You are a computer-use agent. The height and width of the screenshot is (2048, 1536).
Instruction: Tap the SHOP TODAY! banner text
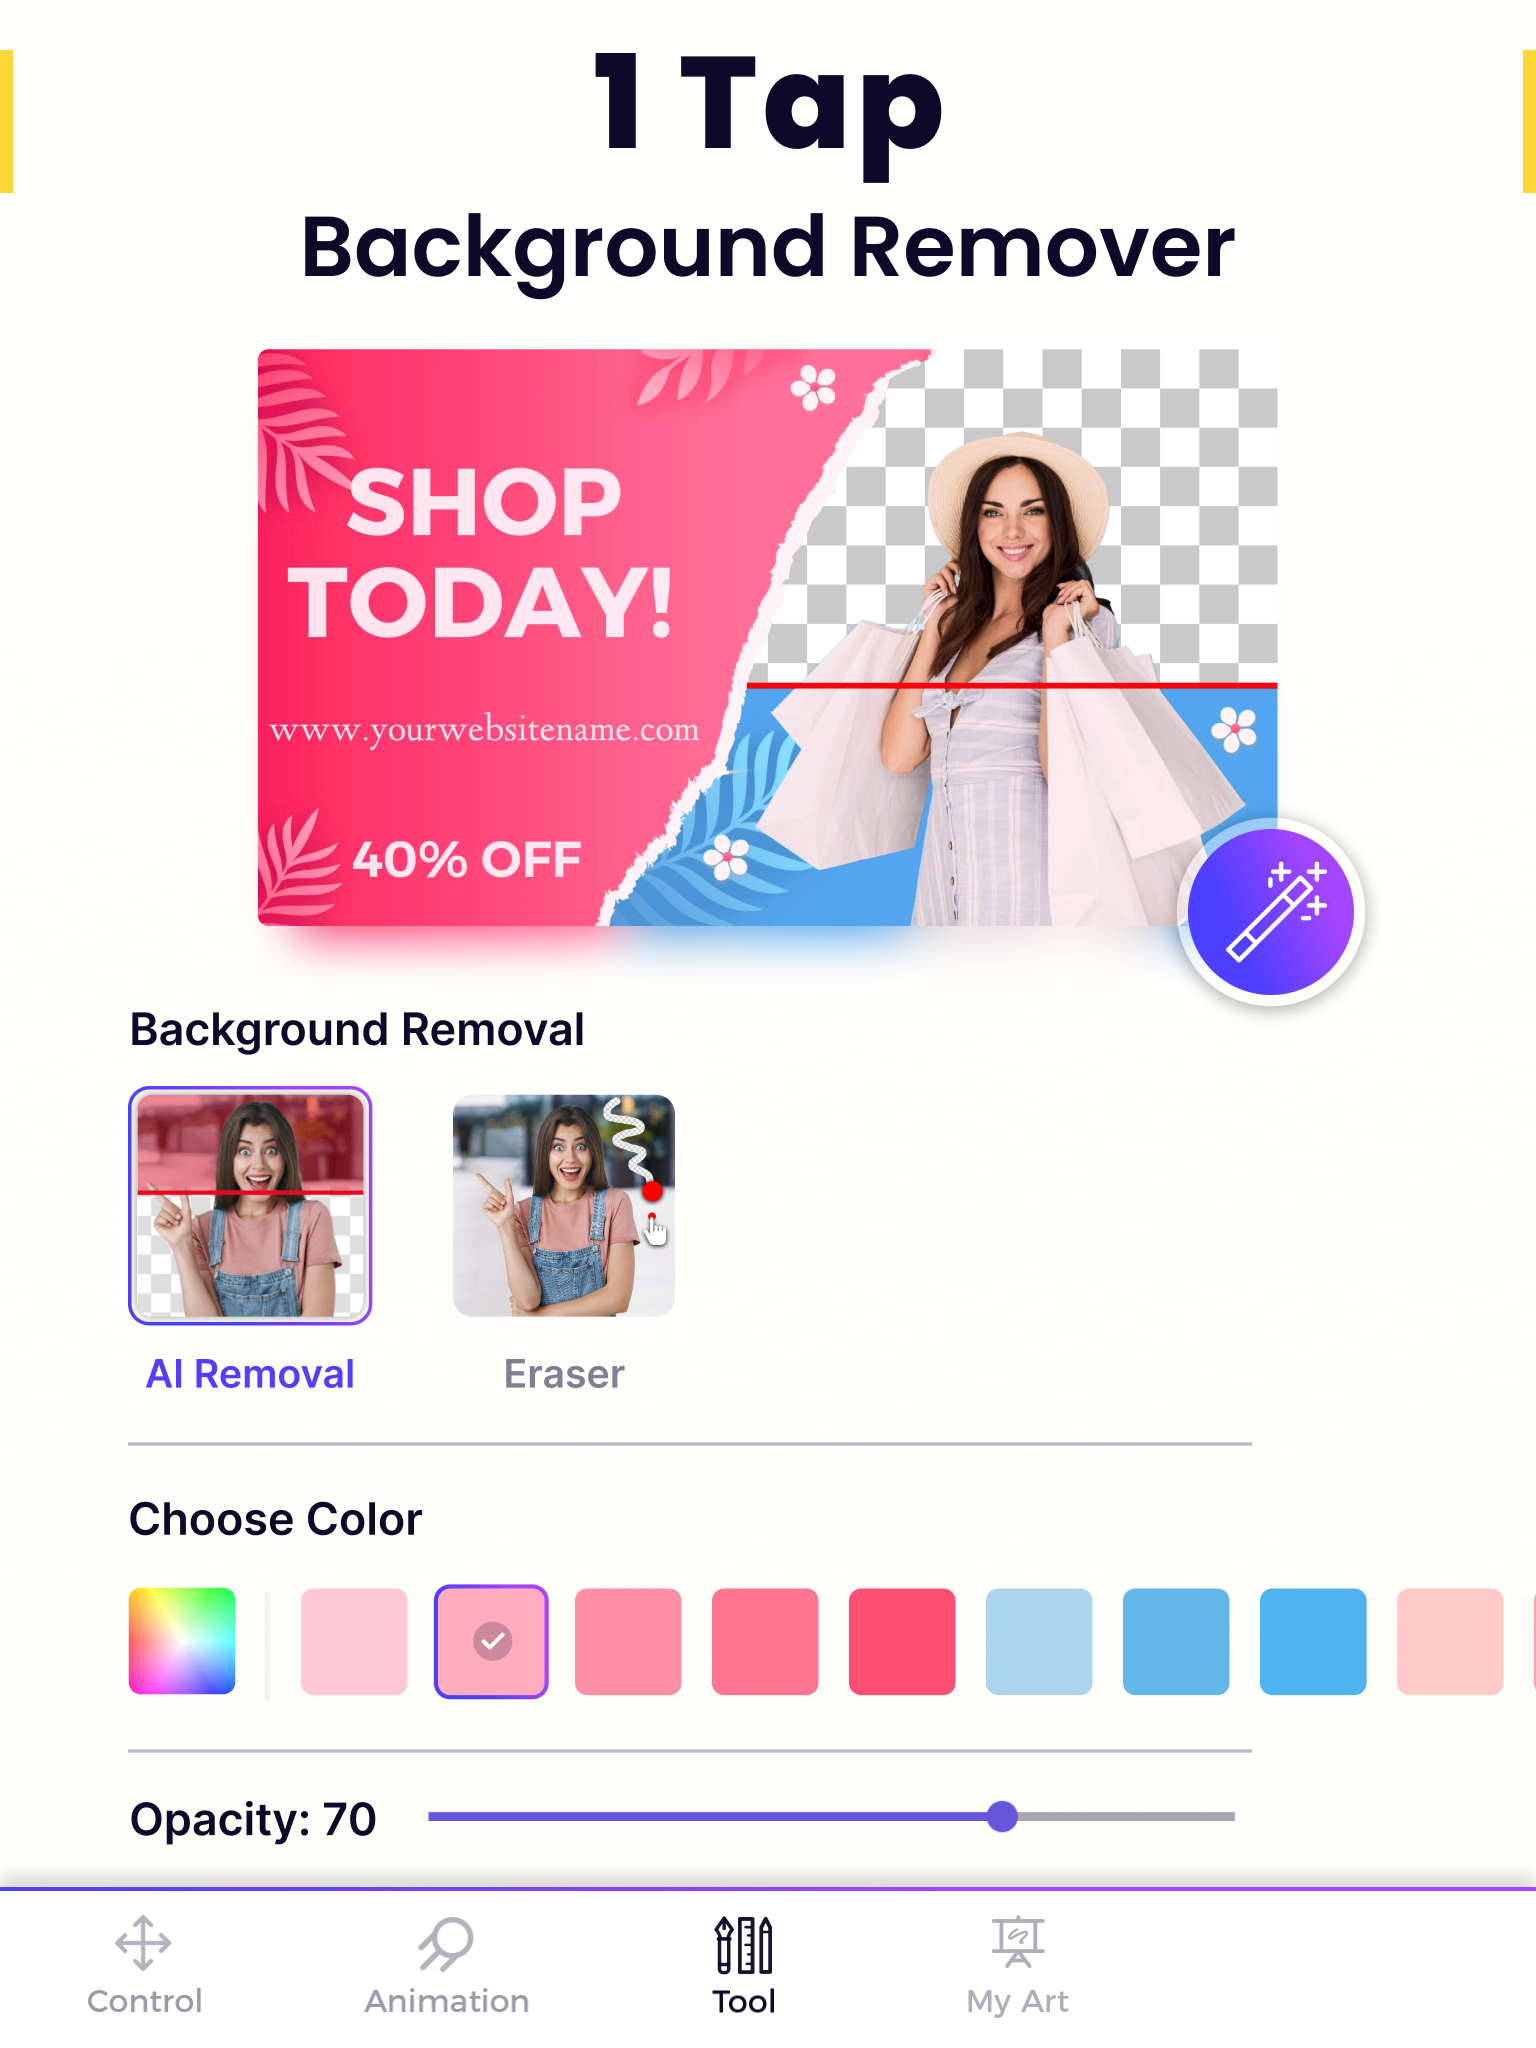point(482,552)
